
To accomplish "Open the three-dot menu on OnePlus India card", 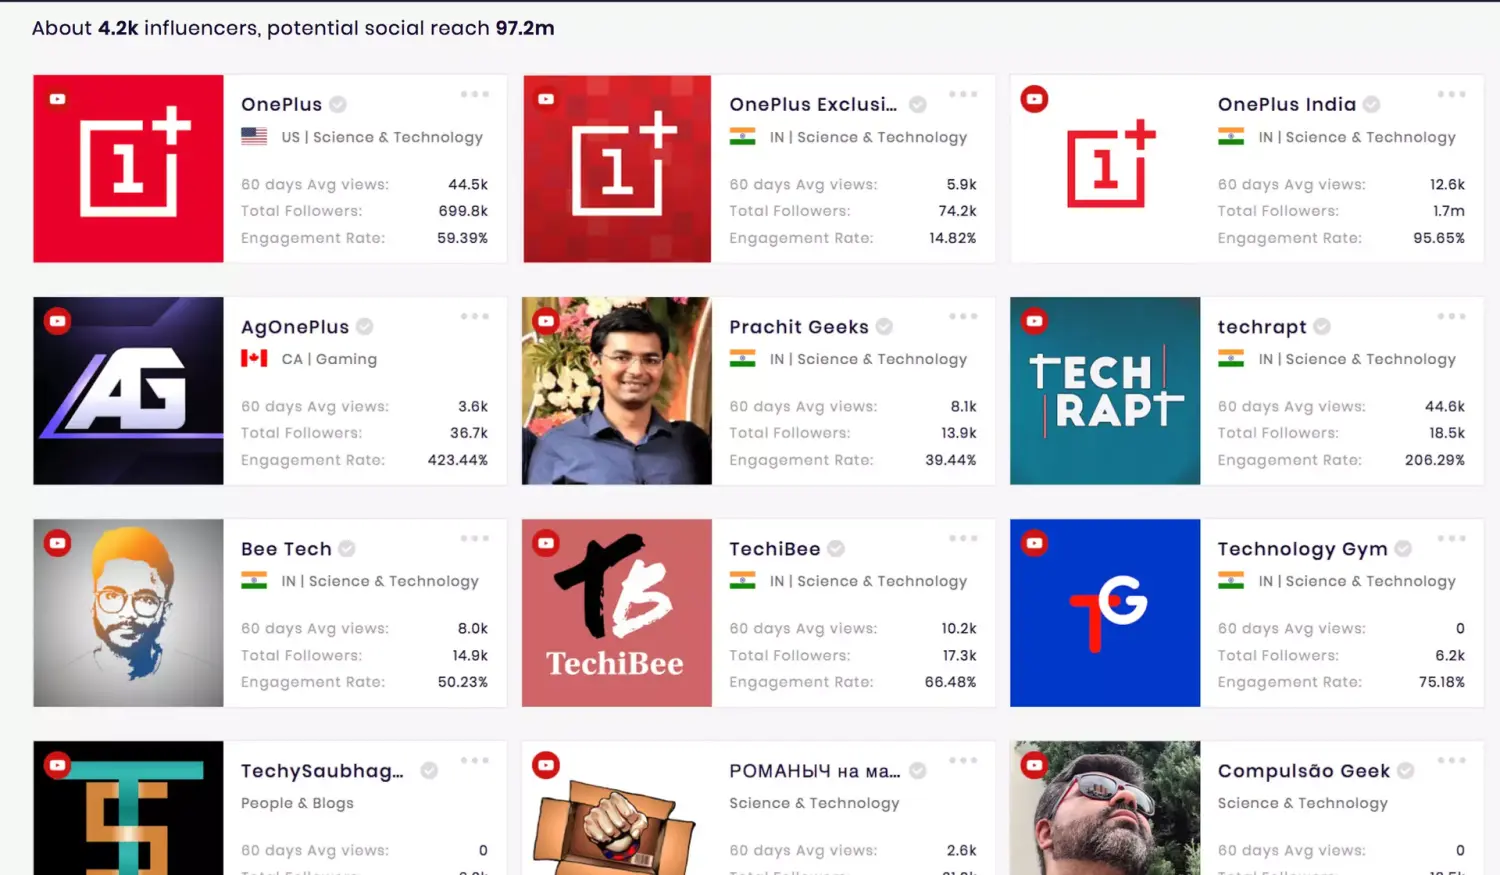I will pyautogui.click(x=1451, y=94).
